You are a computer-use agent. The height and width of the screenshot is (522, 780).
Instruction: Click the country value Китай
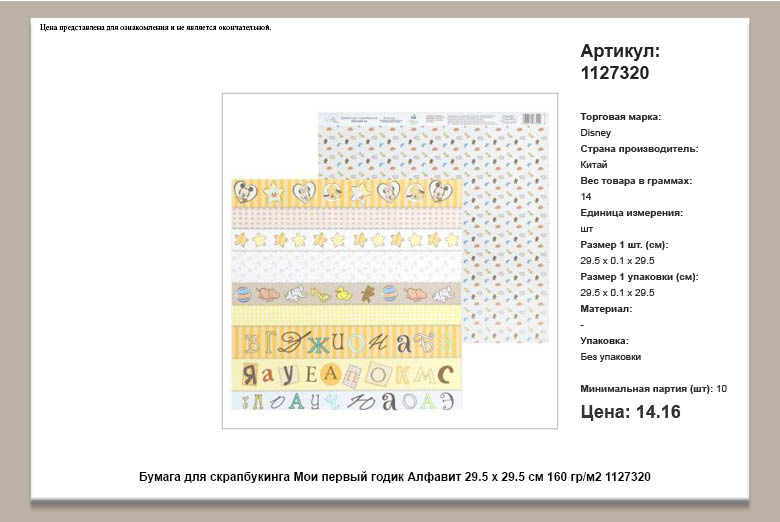pyautogui.click(x=593, y=165)
